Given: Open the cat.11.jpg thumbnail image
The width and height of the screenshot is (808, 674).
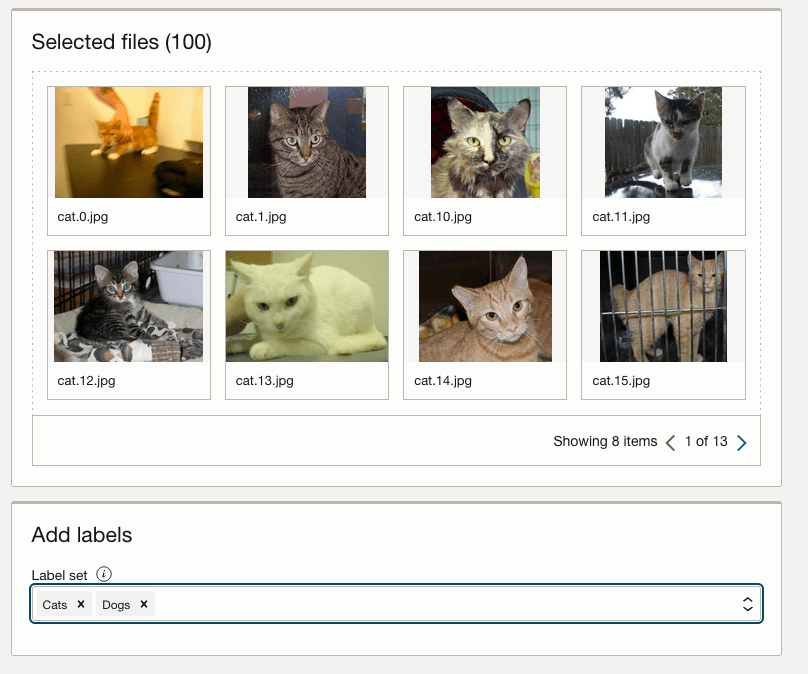Looking at the screenshot, I should (663, 142).
